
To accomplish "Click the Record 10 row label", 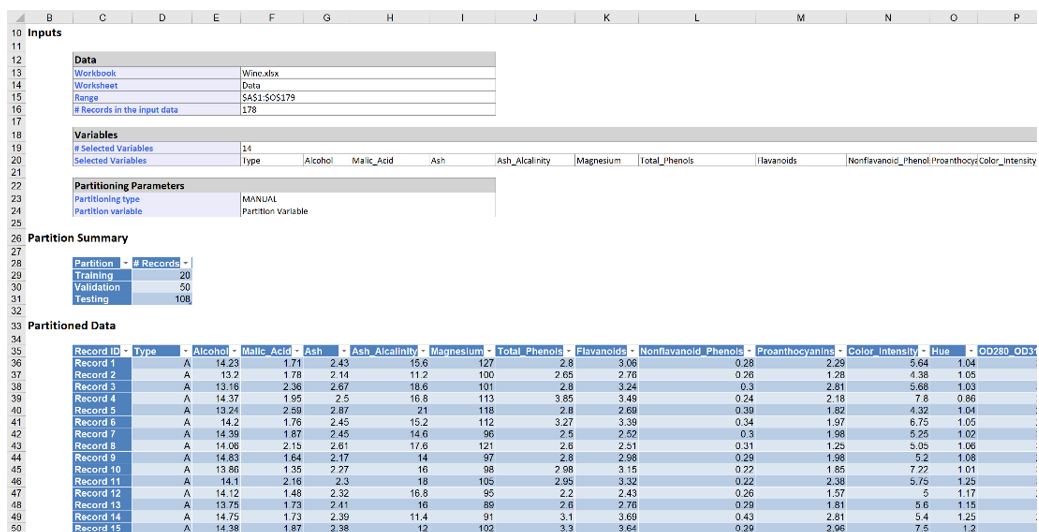I will (x=96, y=469).
